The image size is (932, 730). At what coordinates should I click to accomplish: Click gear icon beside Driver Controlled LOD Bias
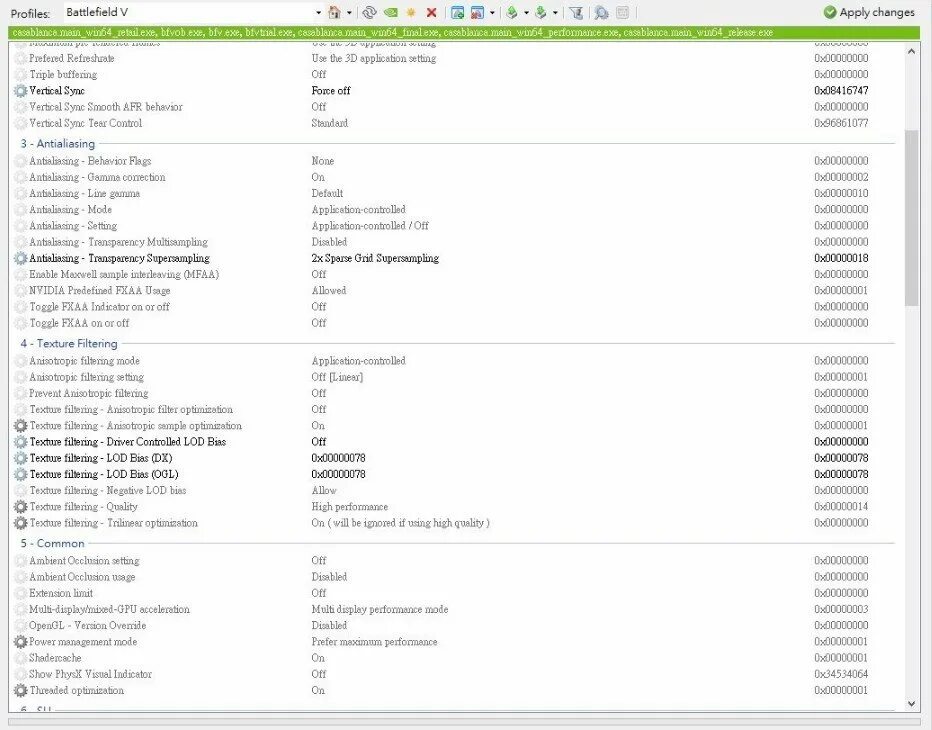21,442
